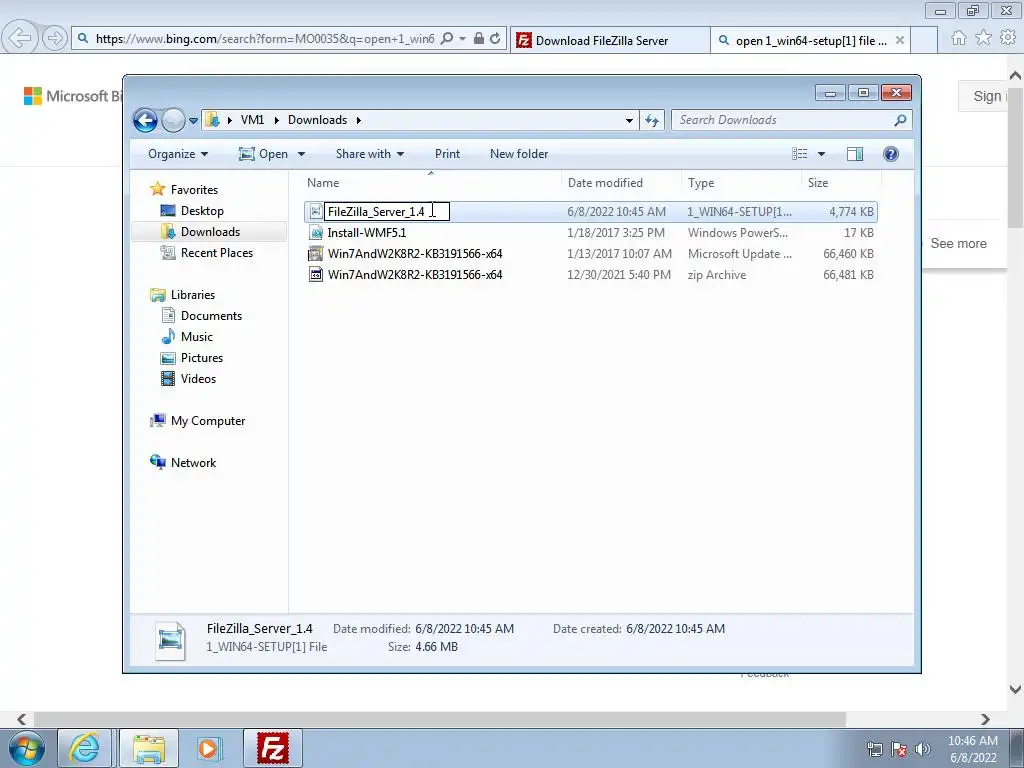This screenshot has width=1024, height=768.
Task: Click the details pane file thumbnail
Action: click(x=170, y=639)
